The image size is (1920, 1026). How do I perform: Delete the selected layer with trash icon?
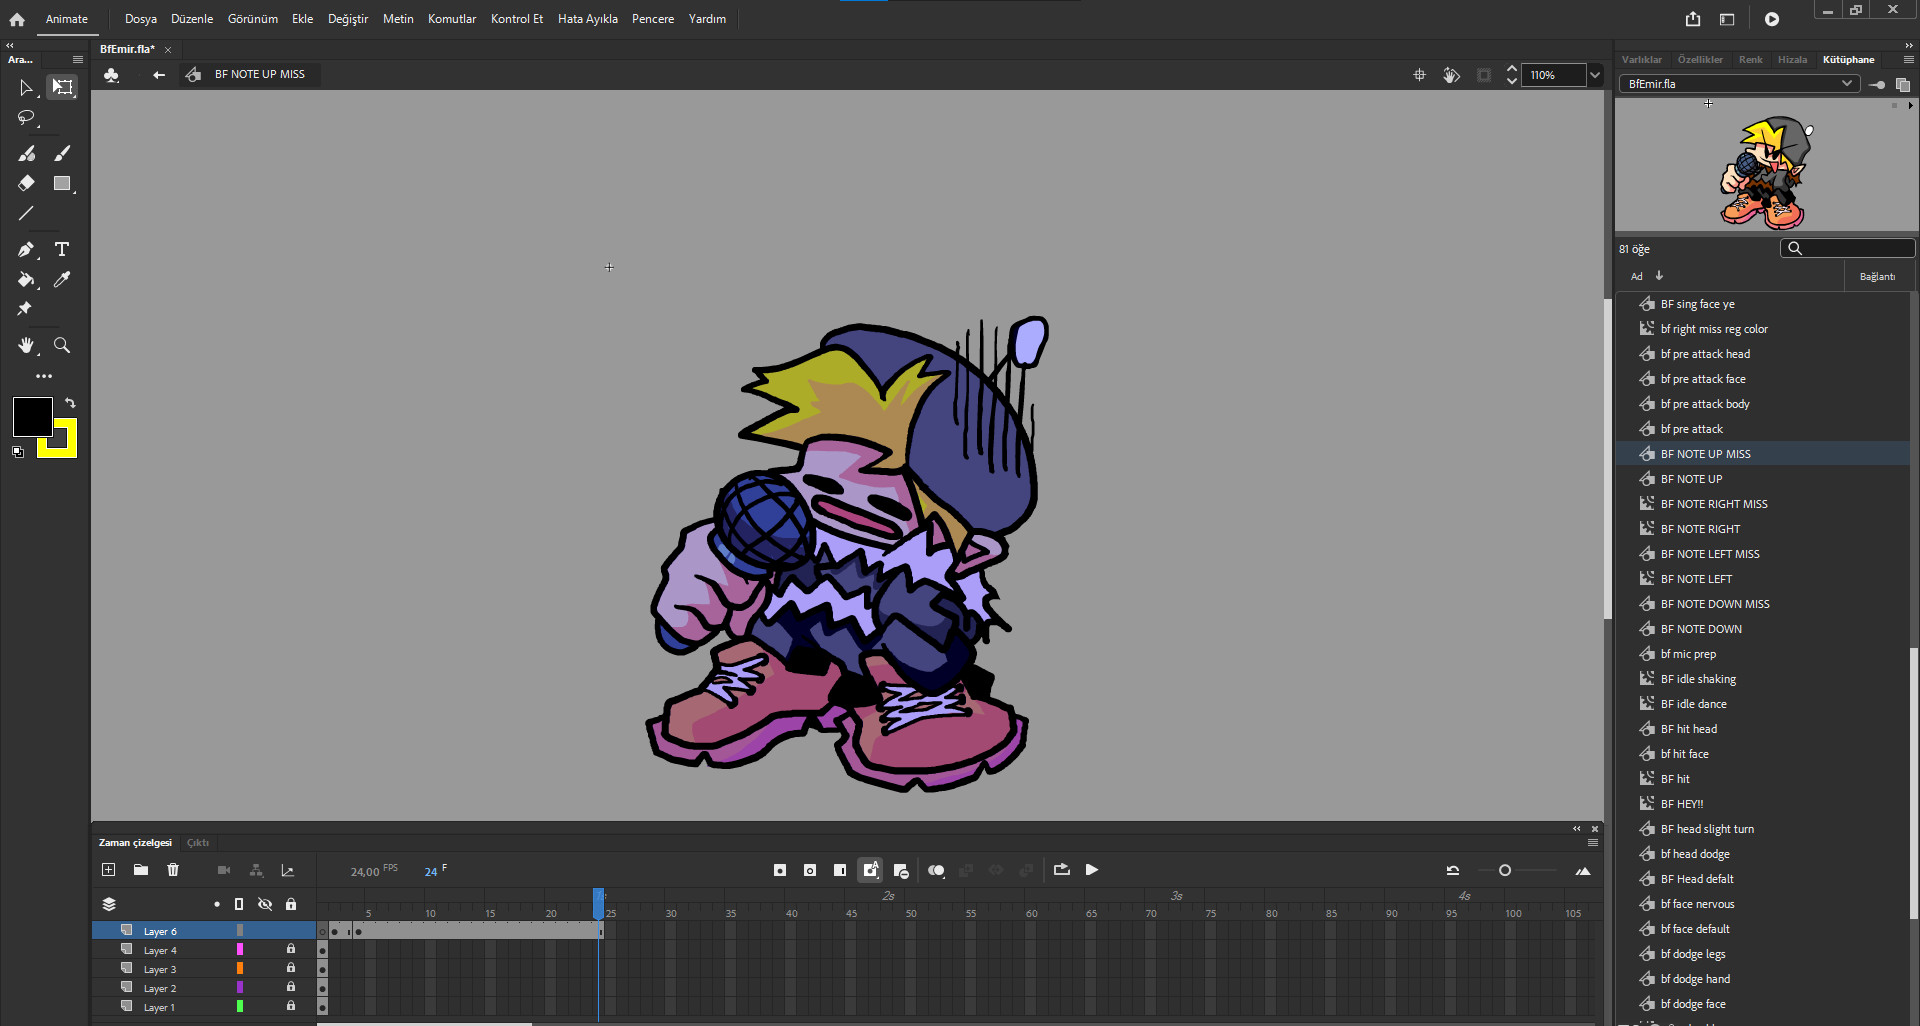[173, 870]
